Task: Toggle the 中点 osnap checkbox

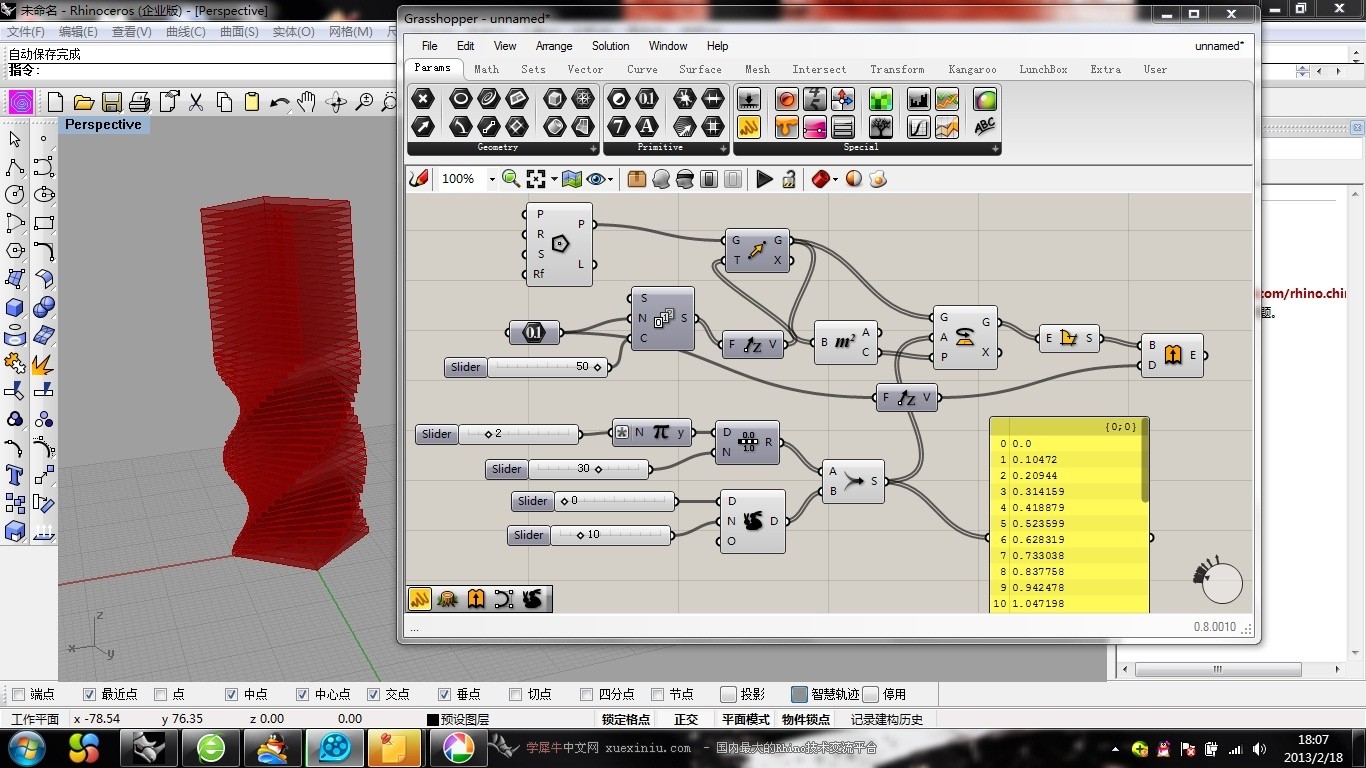Action: point(232,694)
